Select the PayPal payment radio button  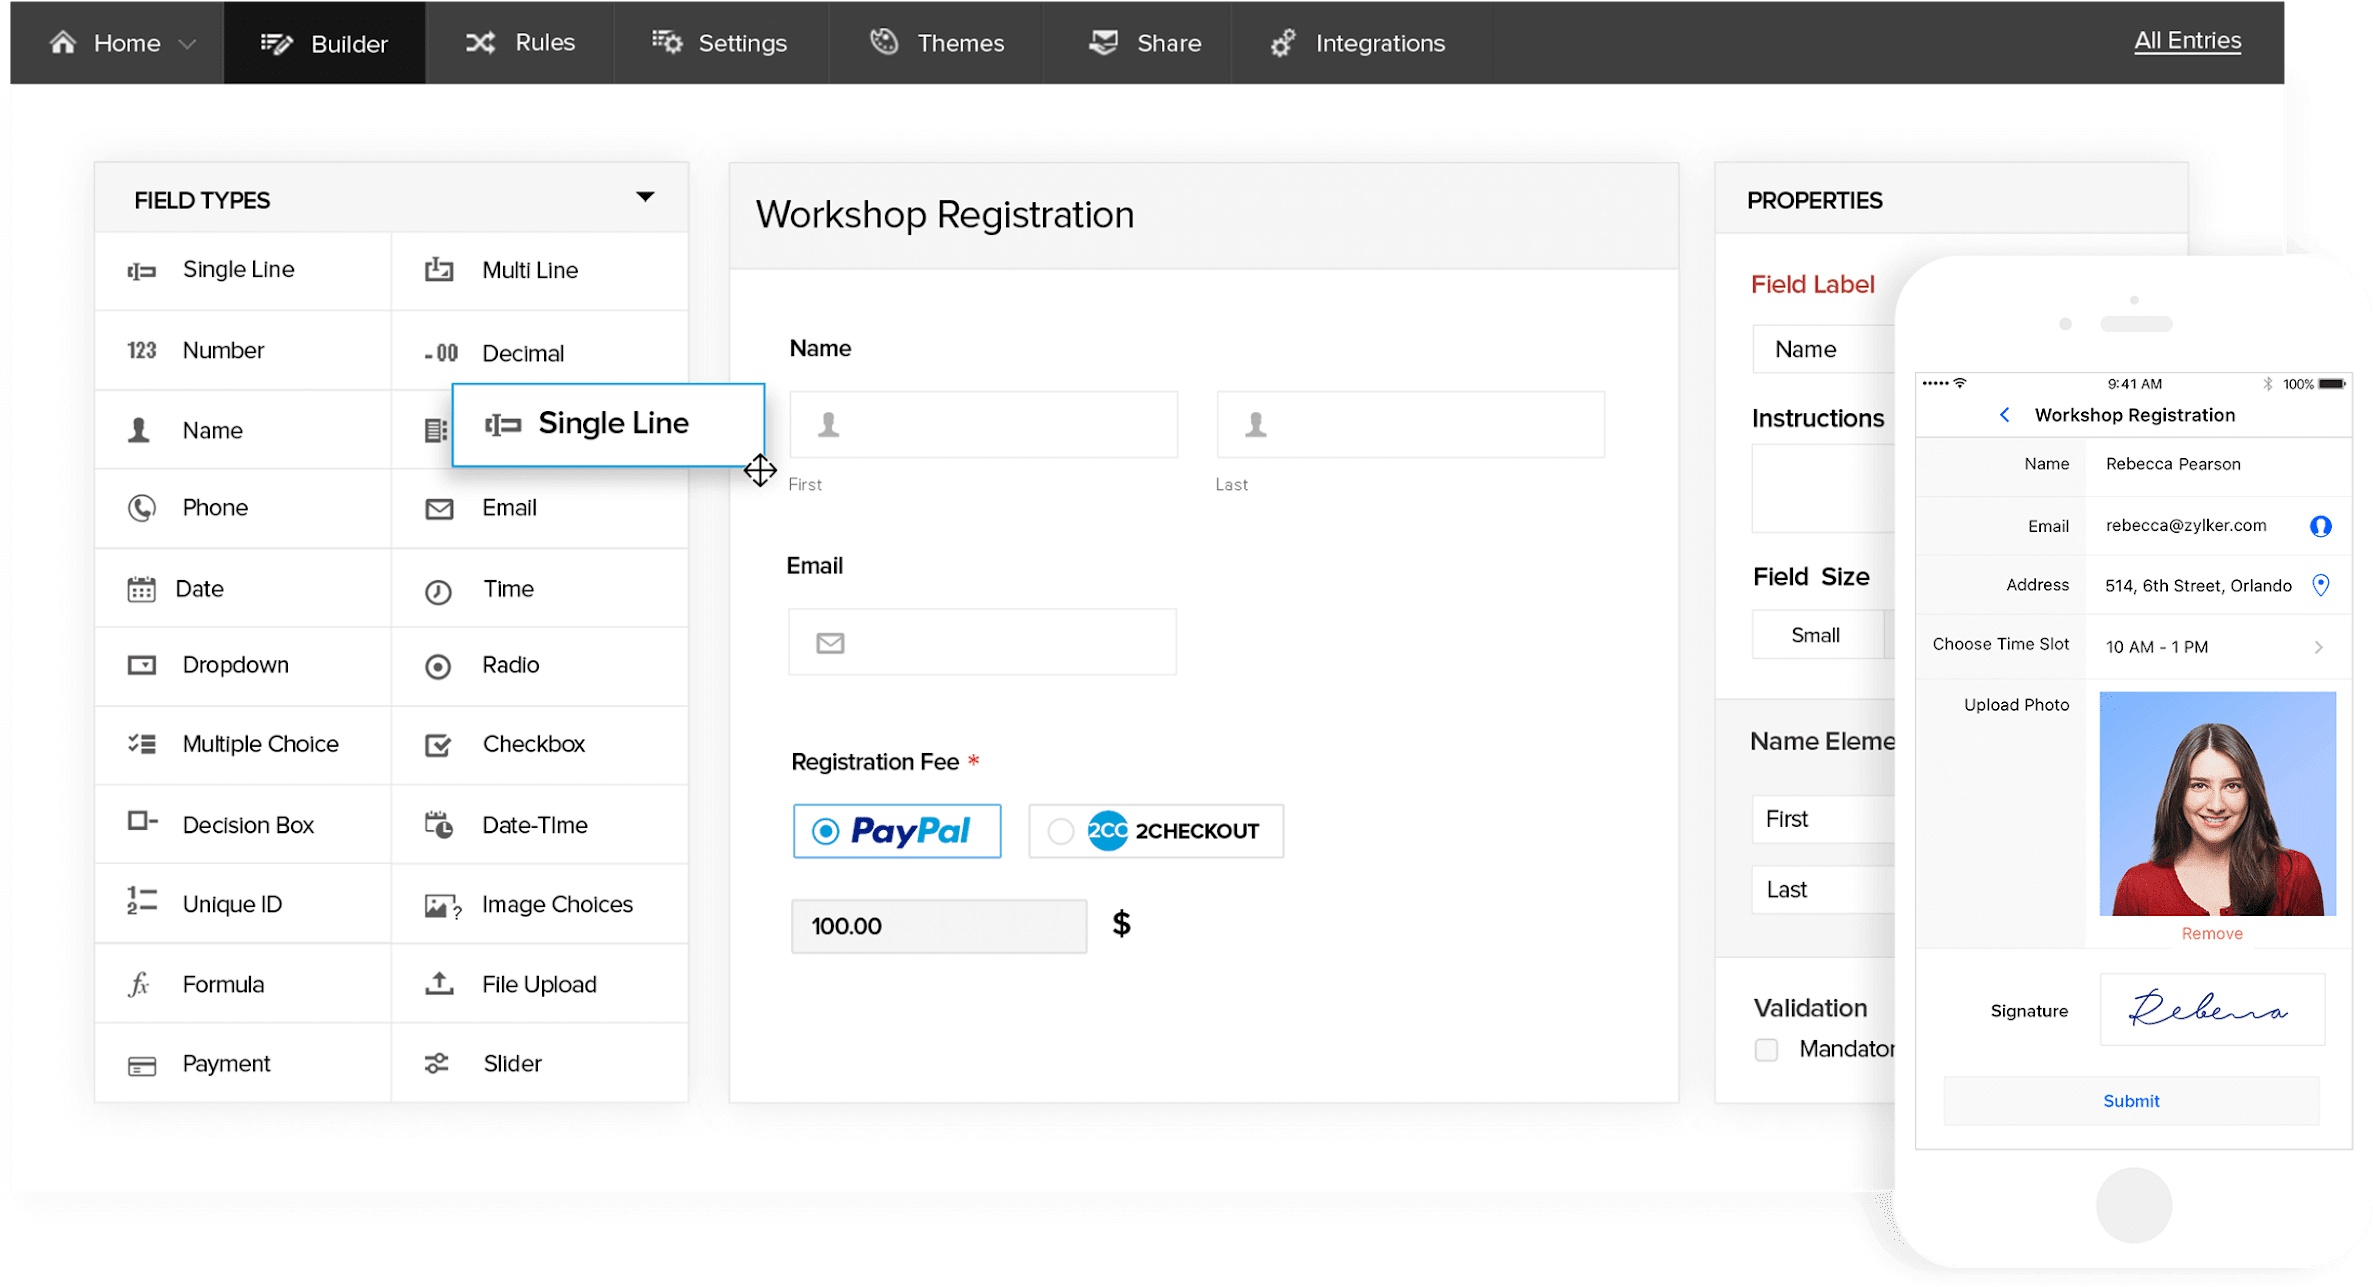point(825,831)
